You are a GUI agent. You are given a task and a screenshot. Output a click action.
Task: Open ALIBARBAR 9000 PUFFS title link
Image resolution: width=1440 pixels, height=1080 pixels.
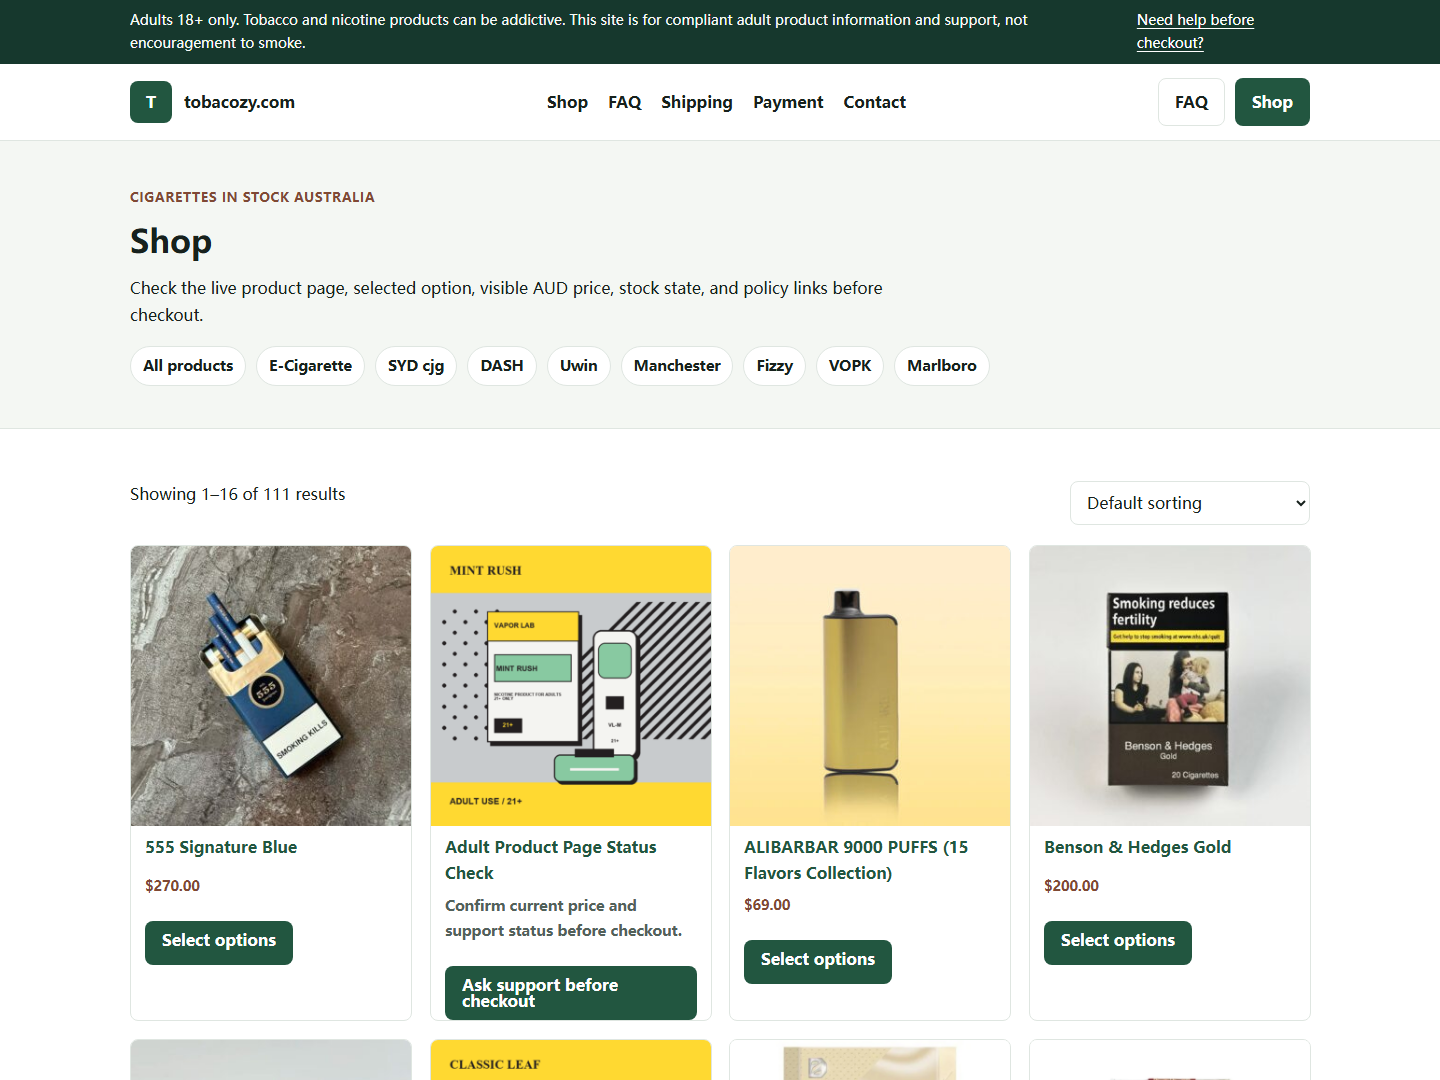click(x=856, y=860)
